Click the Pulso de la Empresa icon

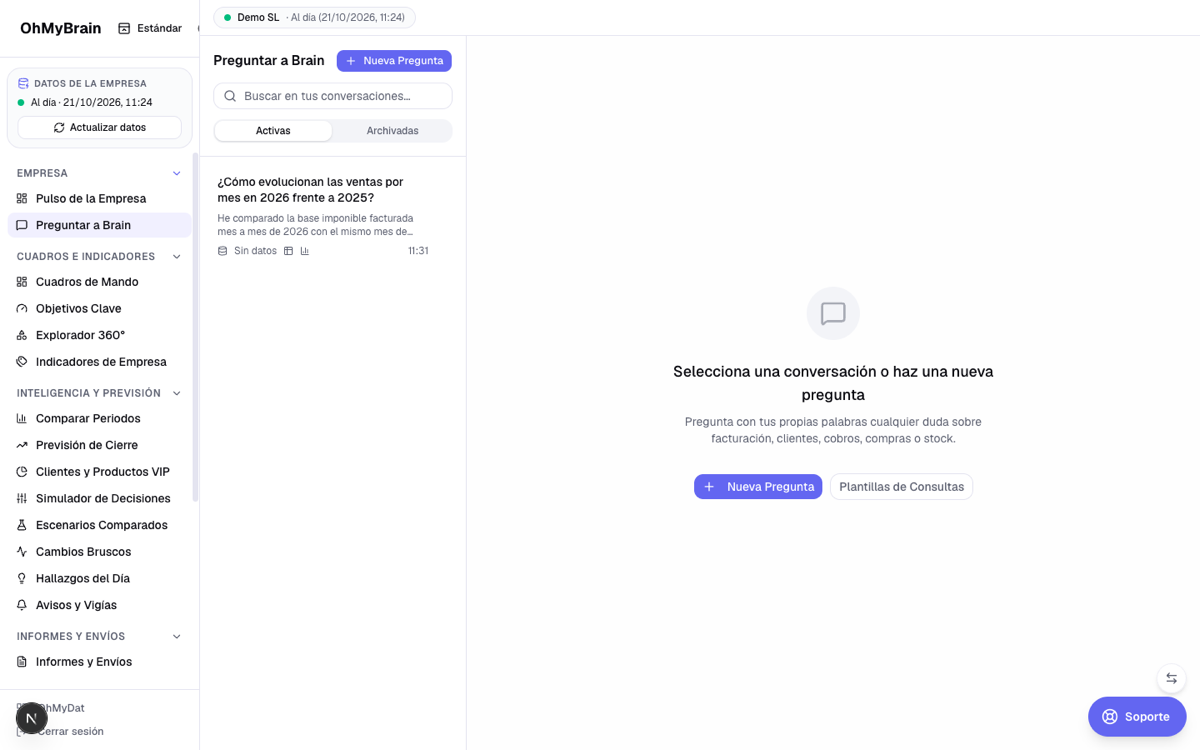point(22,199)
